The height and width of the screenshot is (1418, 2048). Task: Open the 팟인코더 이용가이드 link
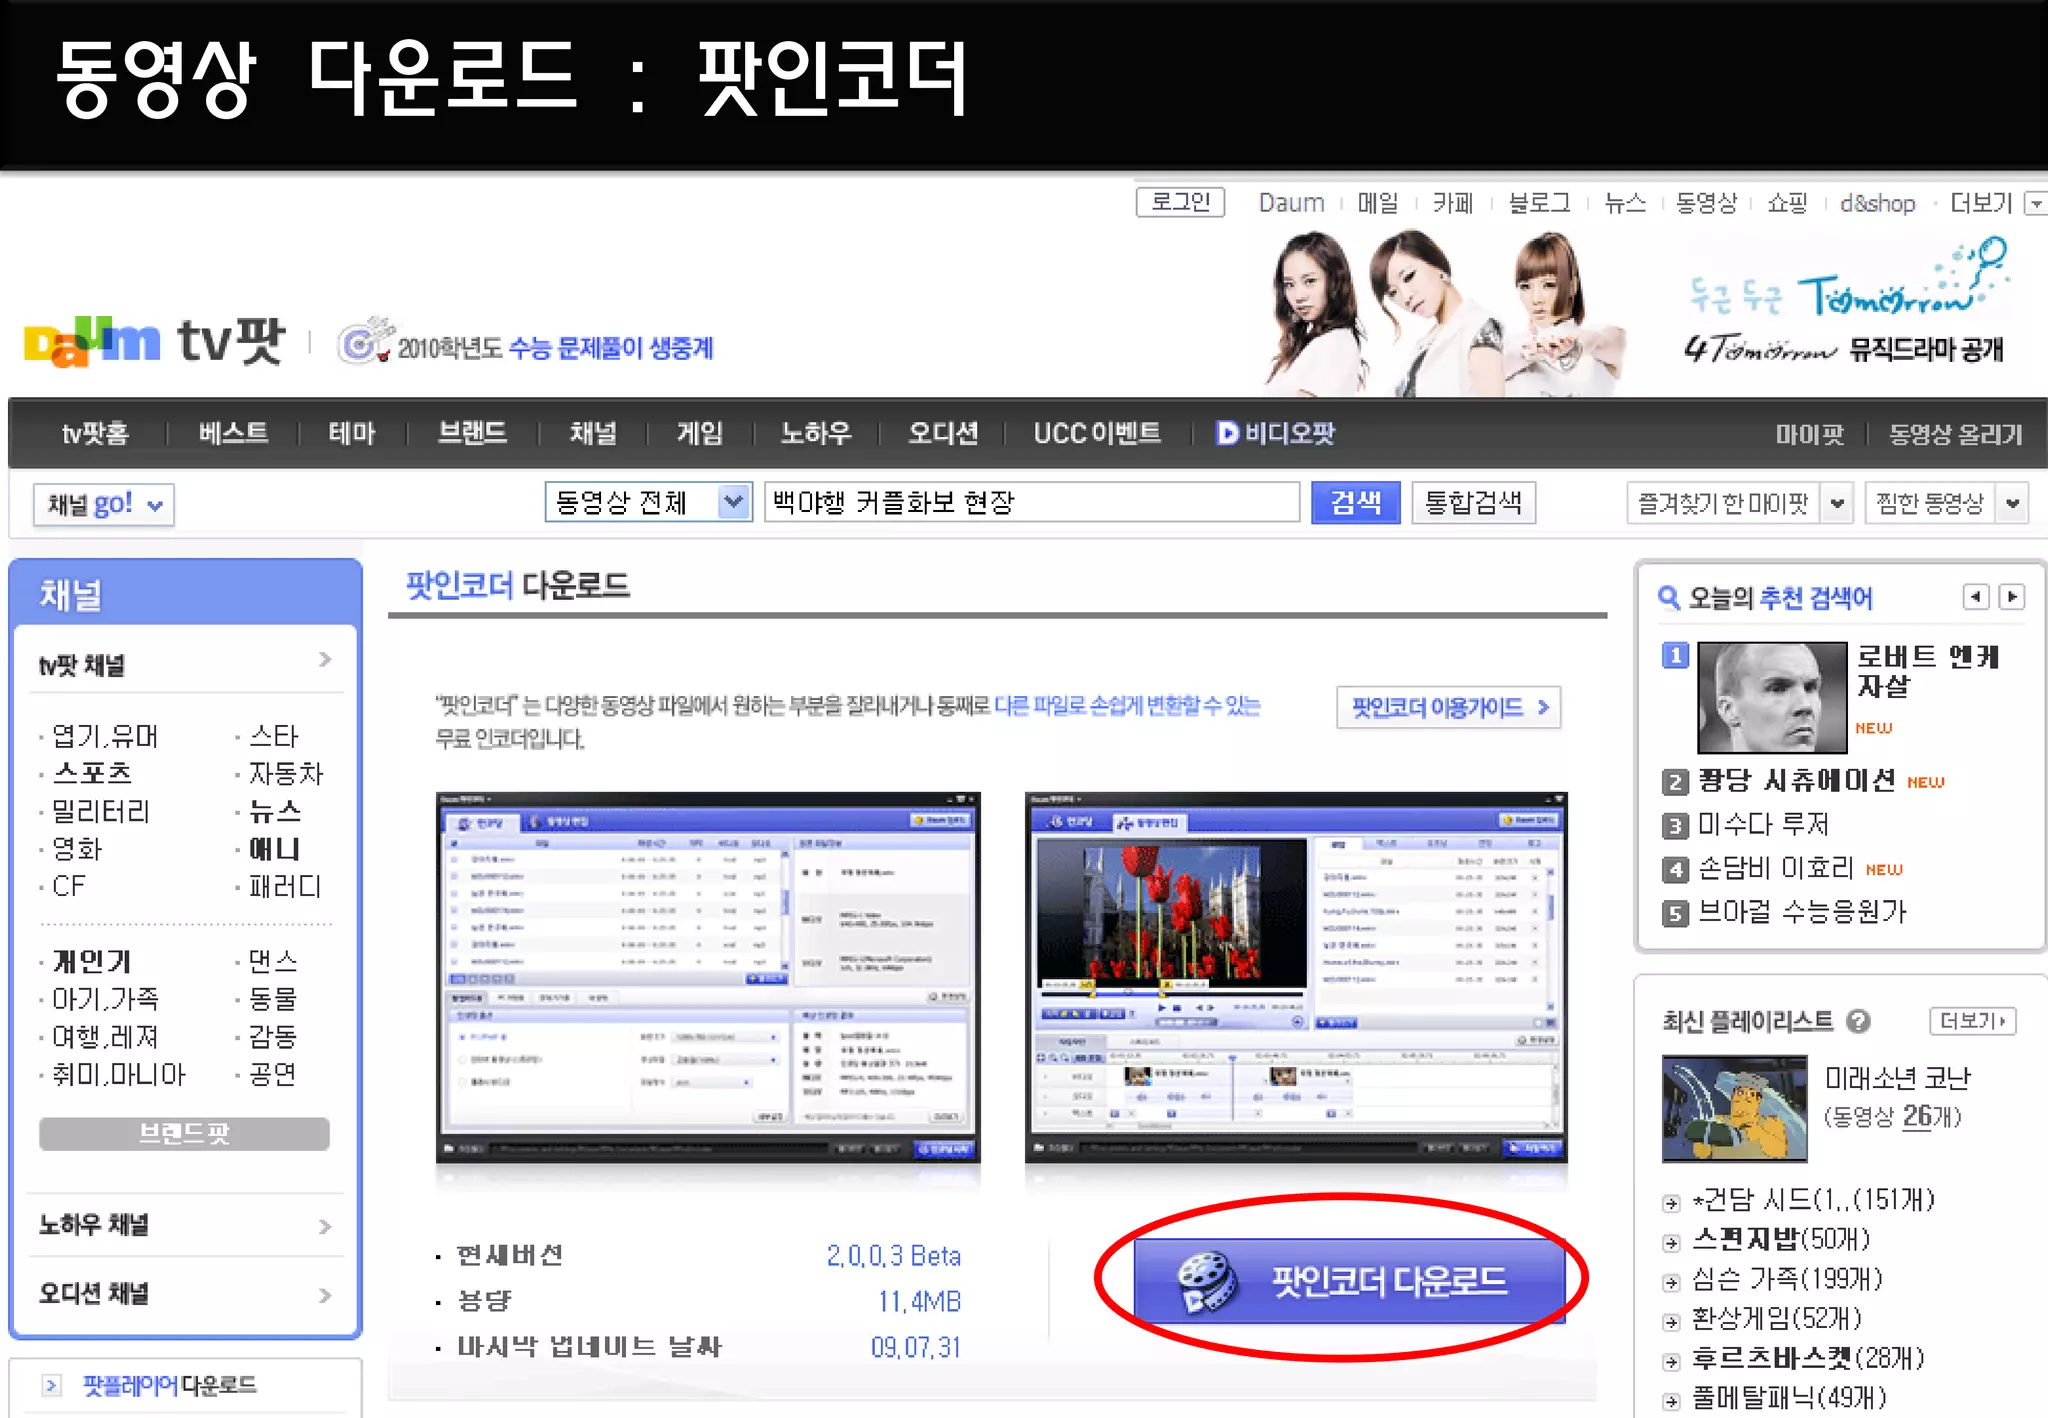1448,707
